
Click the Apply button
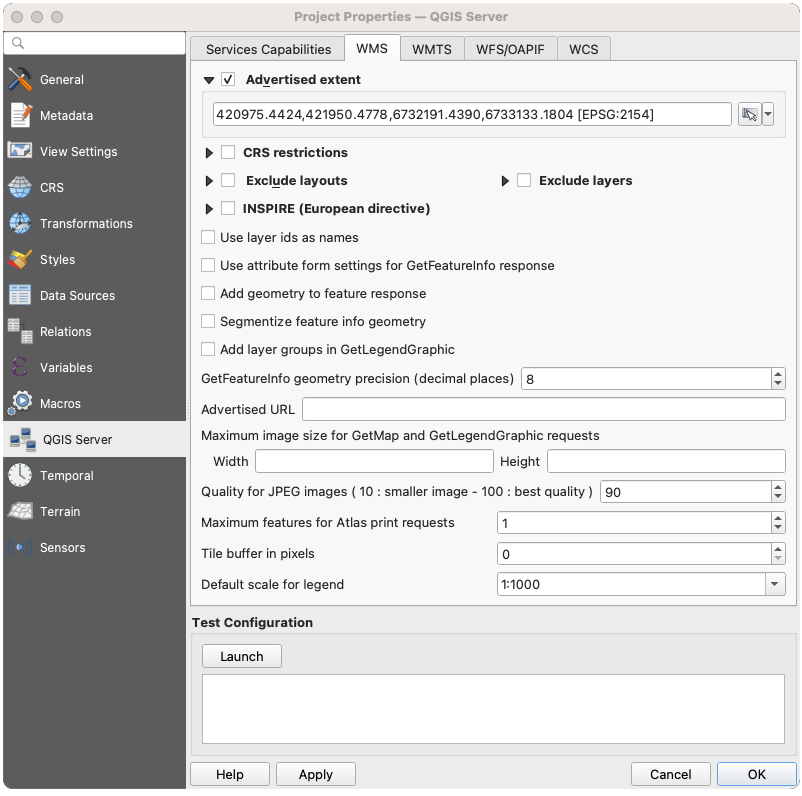(x=316, y=775)
